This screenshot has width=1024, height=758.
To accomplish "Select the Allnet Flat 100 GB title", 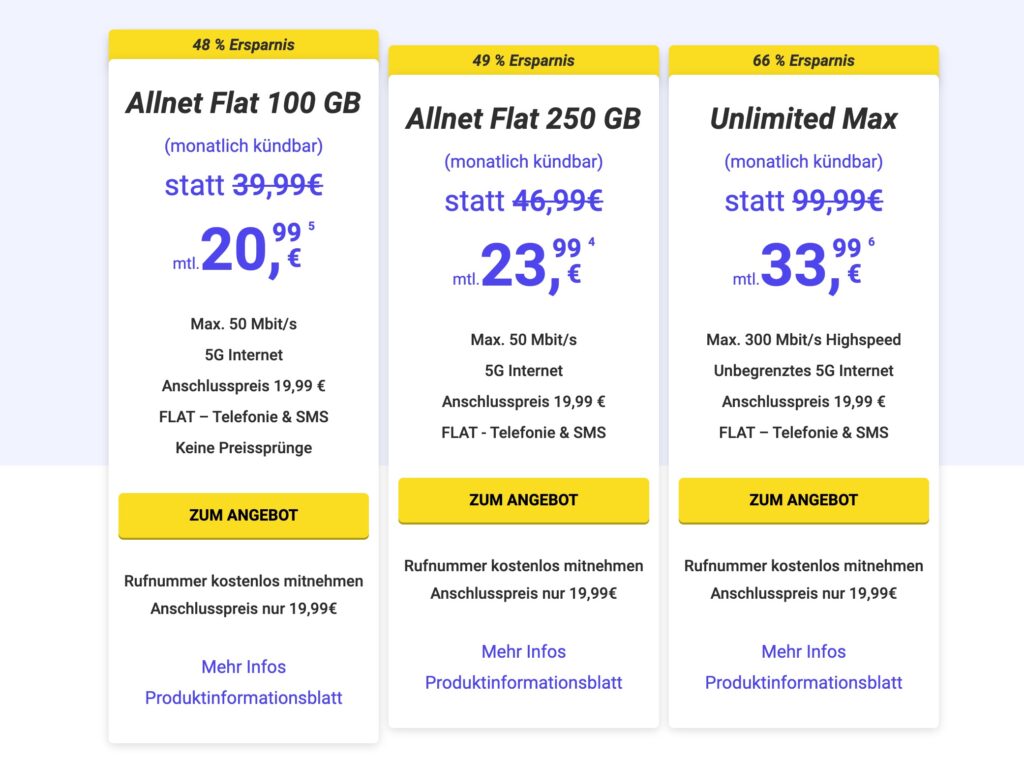I will point(243,103).
